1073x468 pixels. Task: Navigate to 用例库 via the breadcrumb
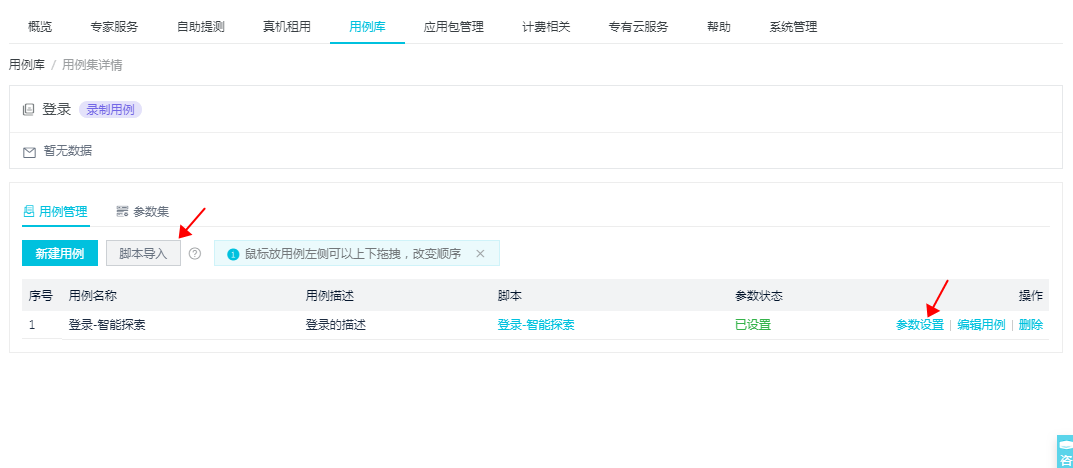(26, 65)
